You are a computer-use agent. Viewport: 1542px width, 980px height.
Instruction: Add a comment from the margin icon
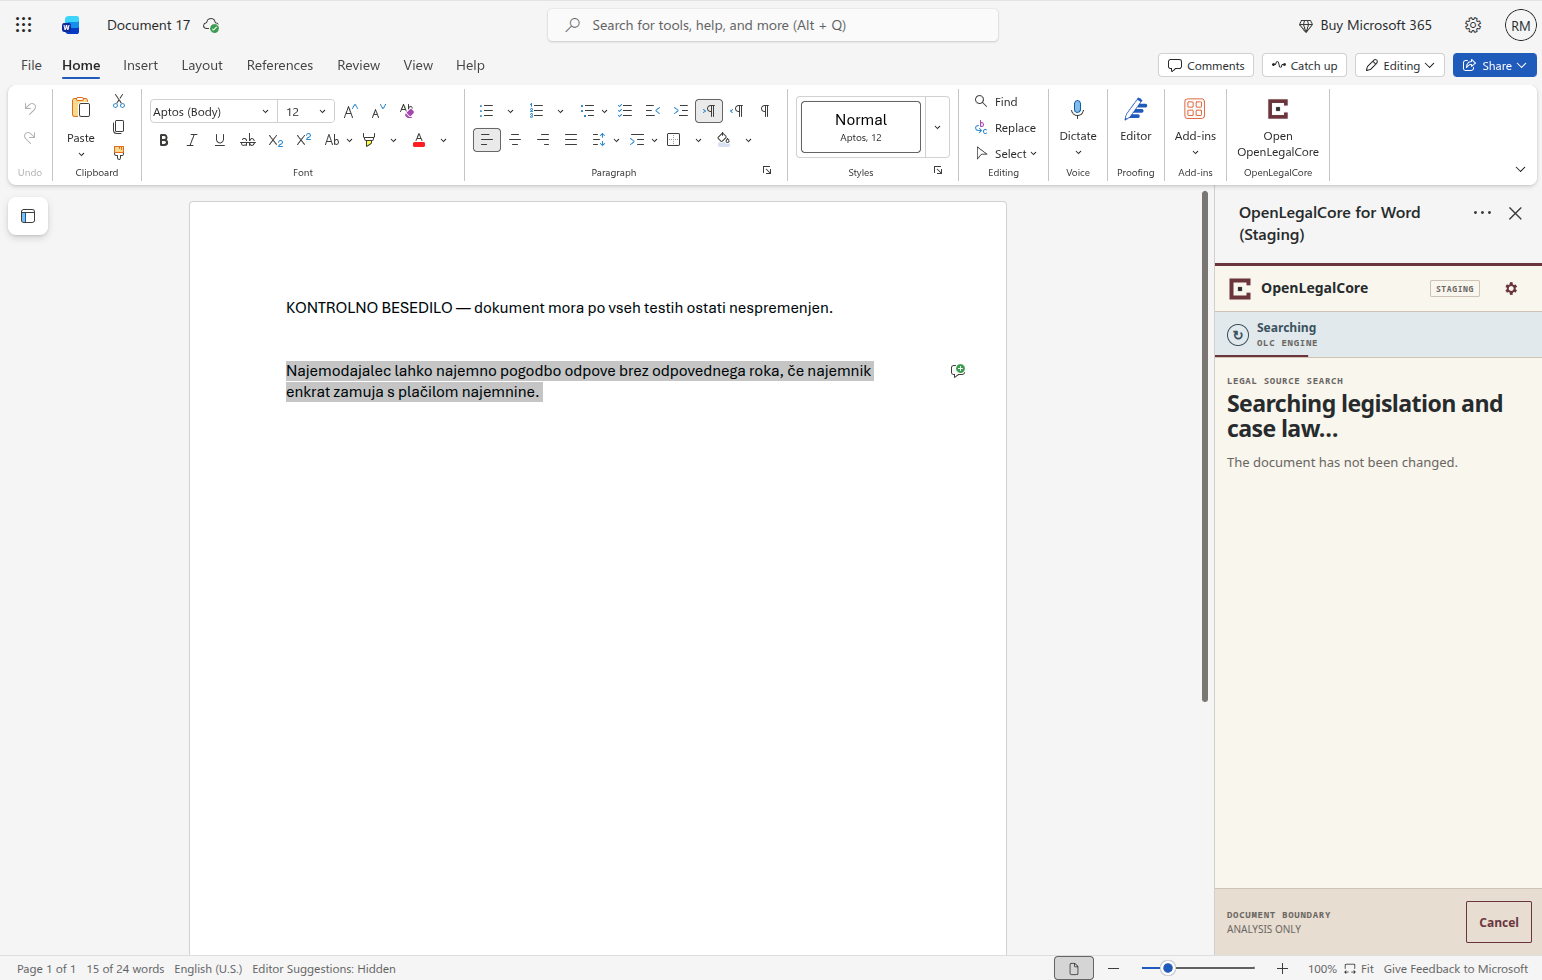(x=958, y=371)
